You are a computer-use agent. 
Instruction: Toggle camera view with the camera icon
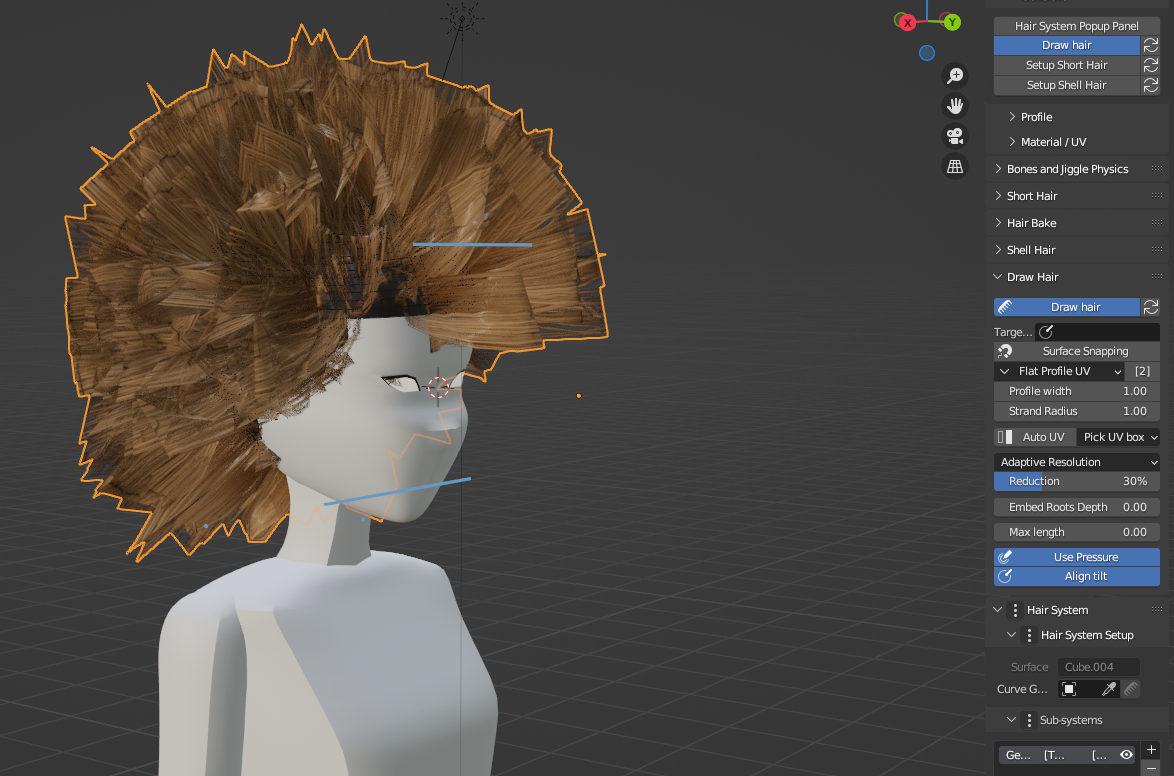pos(955,136)
